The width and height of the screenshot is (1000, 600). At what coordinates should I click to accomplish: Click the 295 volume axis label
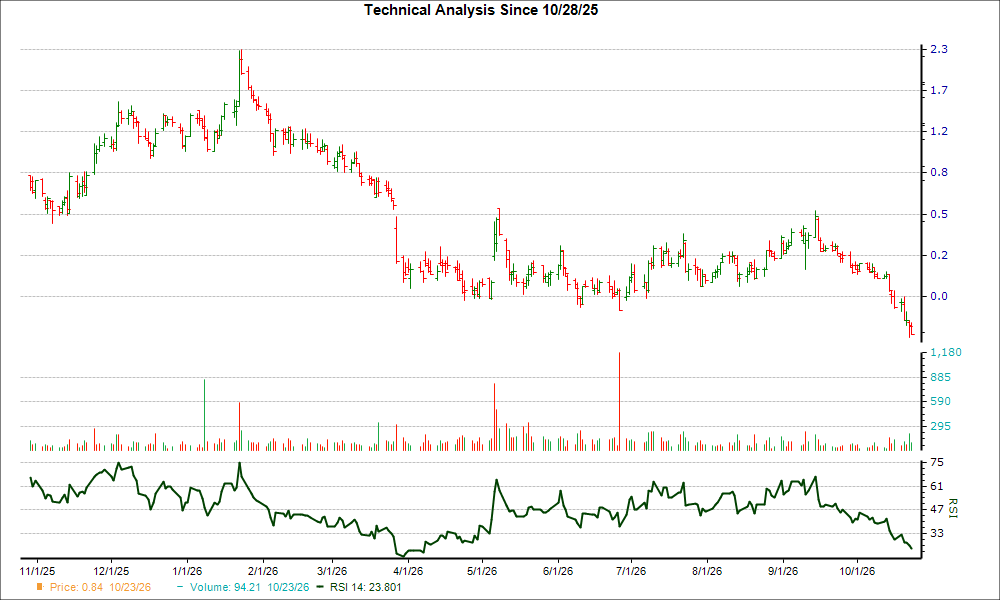tap(941, 427)
